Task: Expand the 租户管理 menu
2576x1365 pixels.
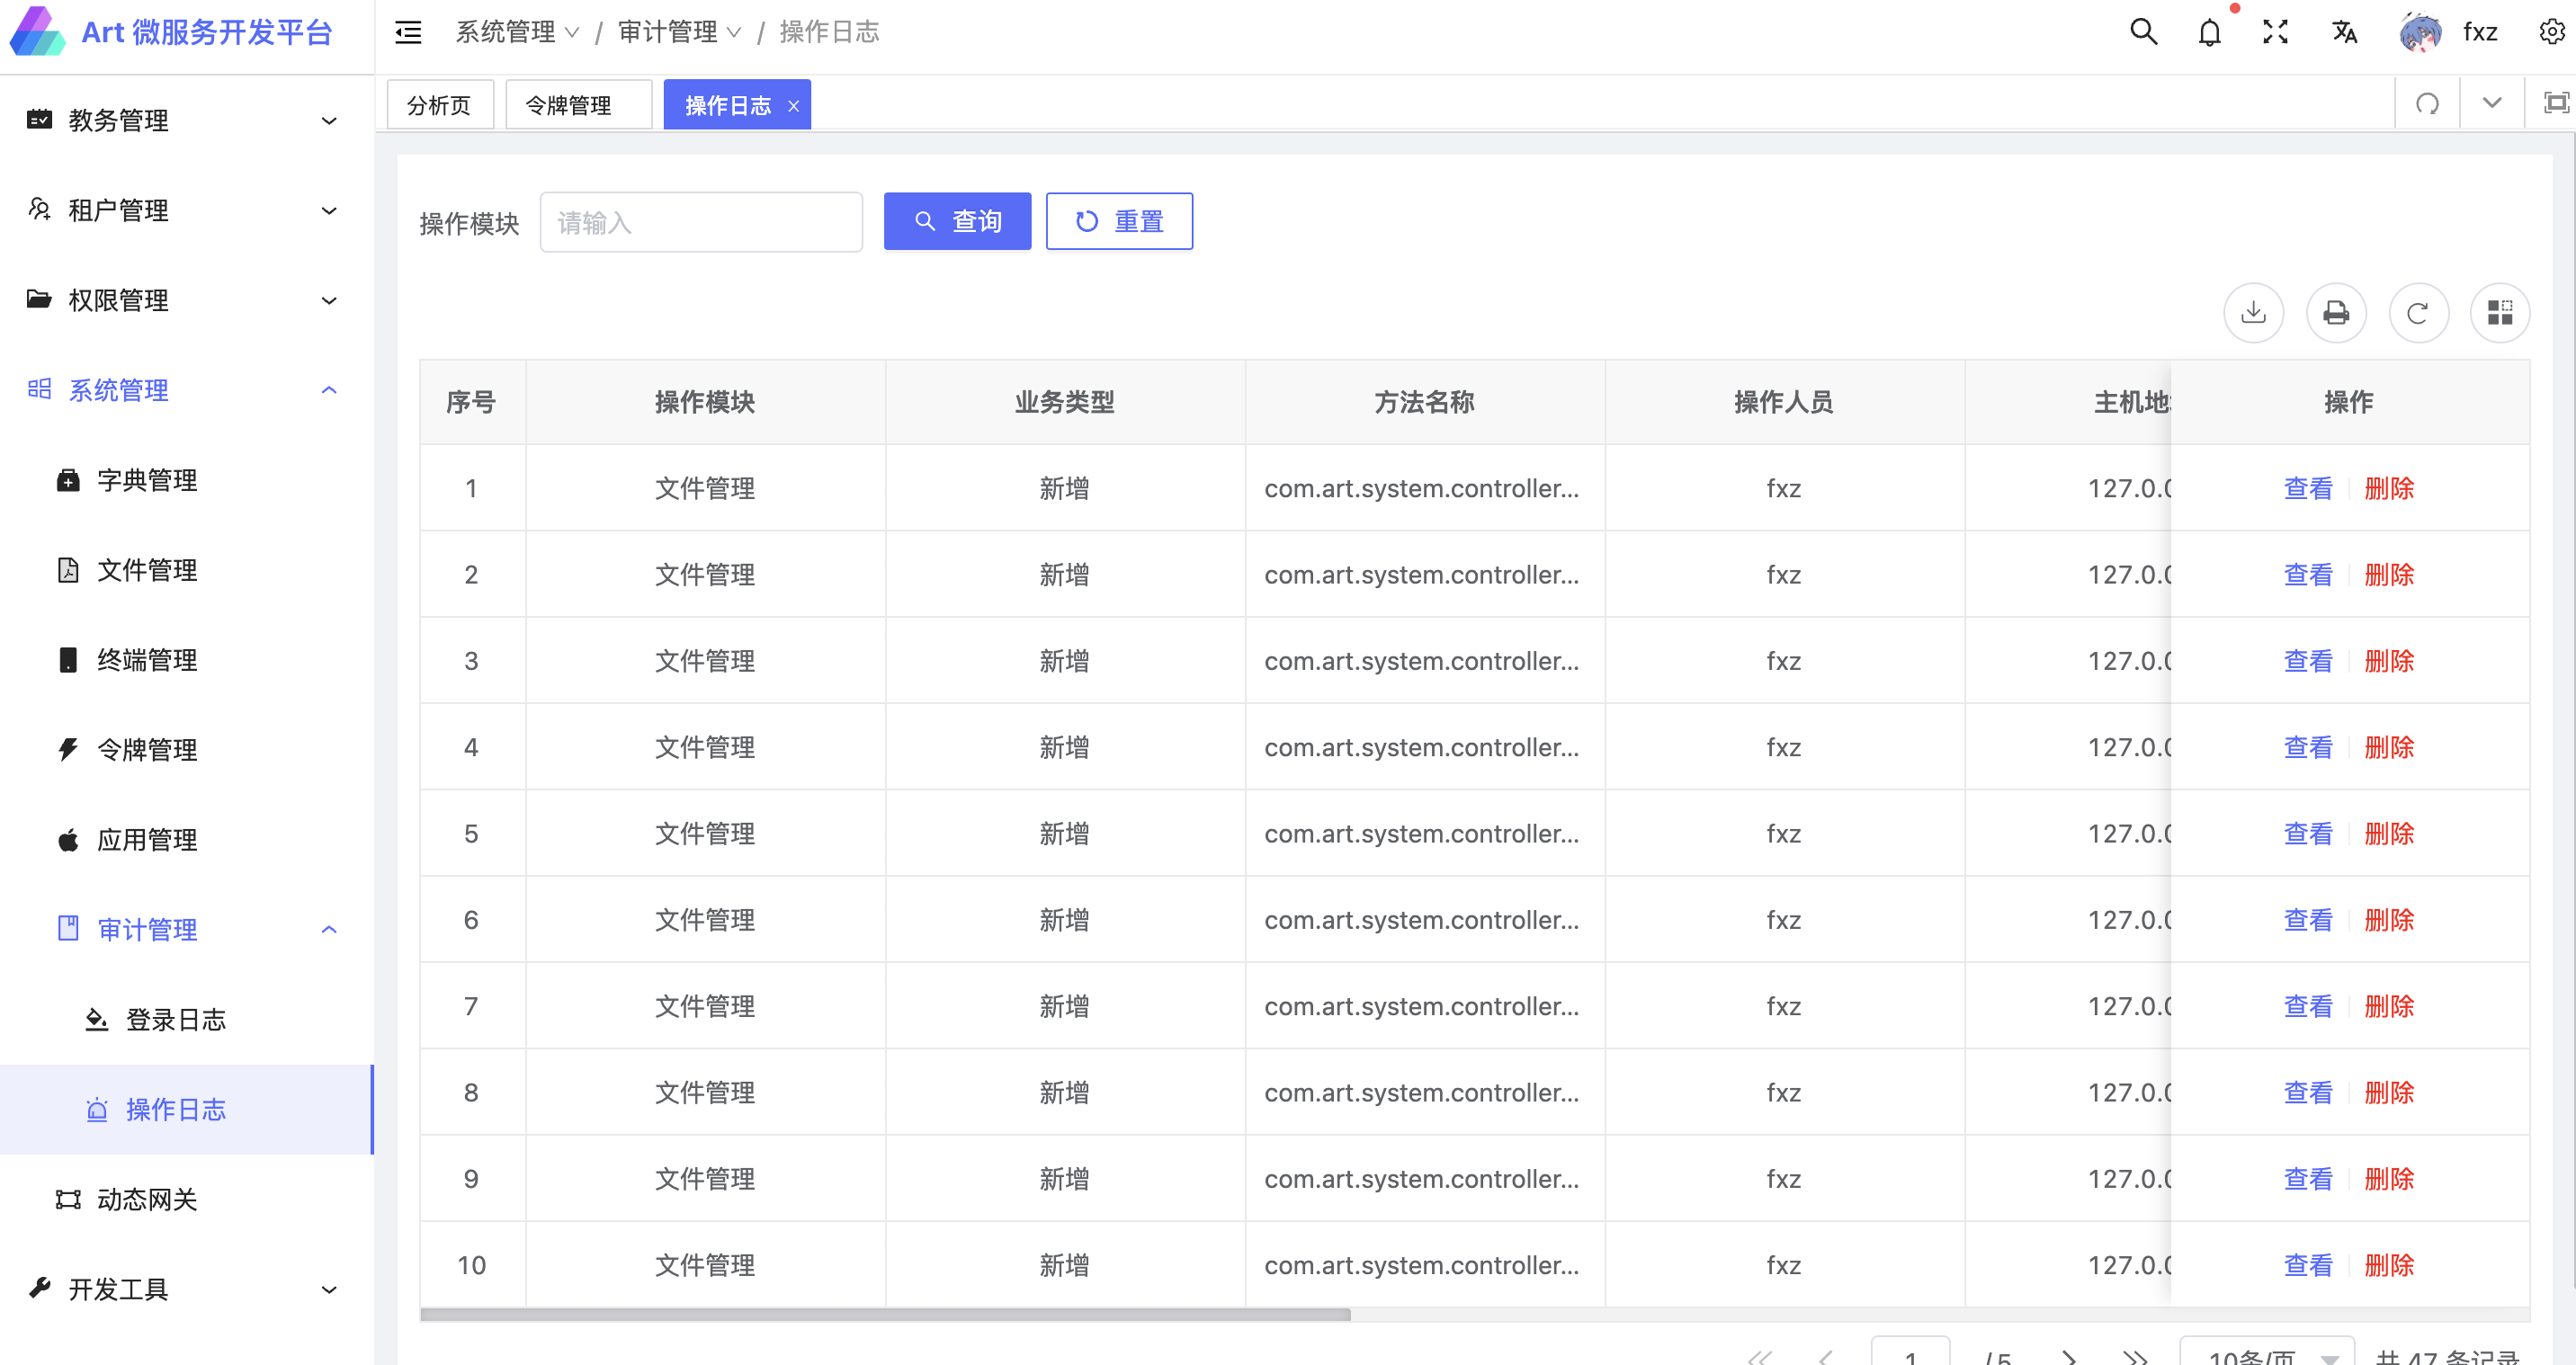Action: [186, 211]
